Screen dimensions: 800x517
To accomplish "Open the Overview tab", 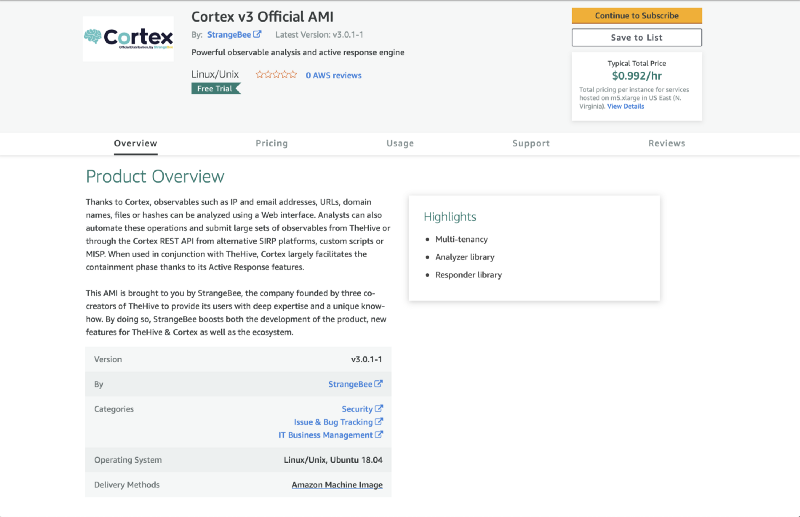I will tap(135, 143).
